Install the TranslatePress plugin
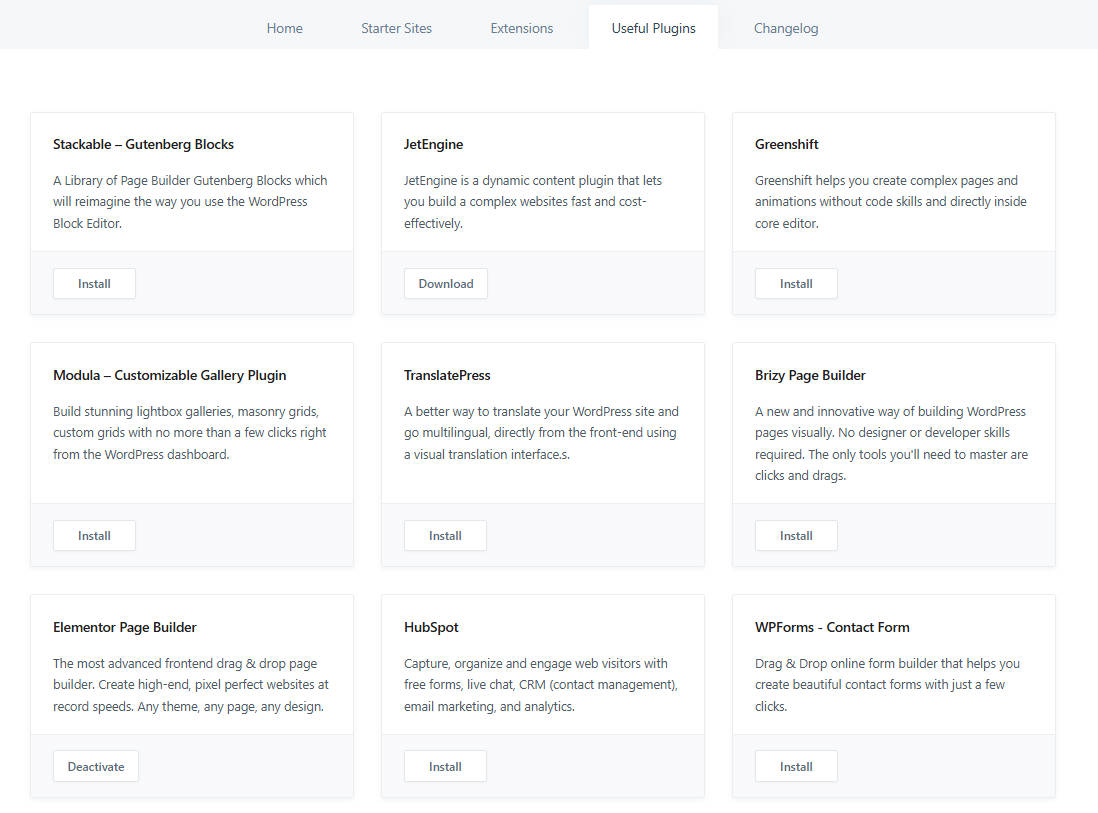1098x813 pixels. pos(445,536)
